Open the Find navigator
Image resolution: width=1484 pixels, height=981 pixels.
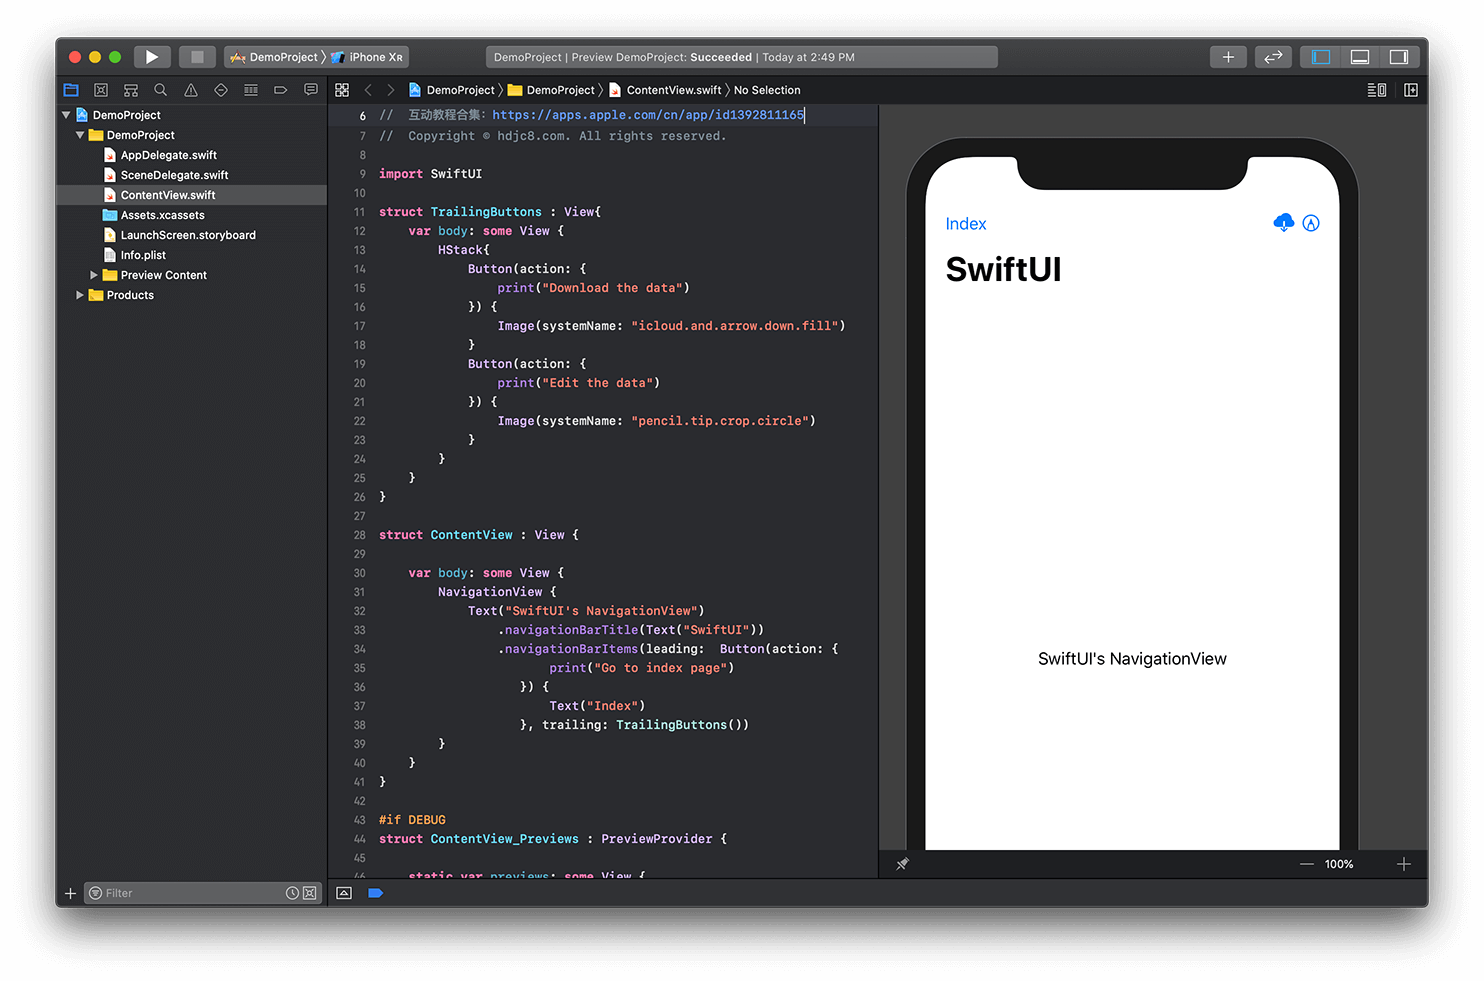(x=161, y=90)
